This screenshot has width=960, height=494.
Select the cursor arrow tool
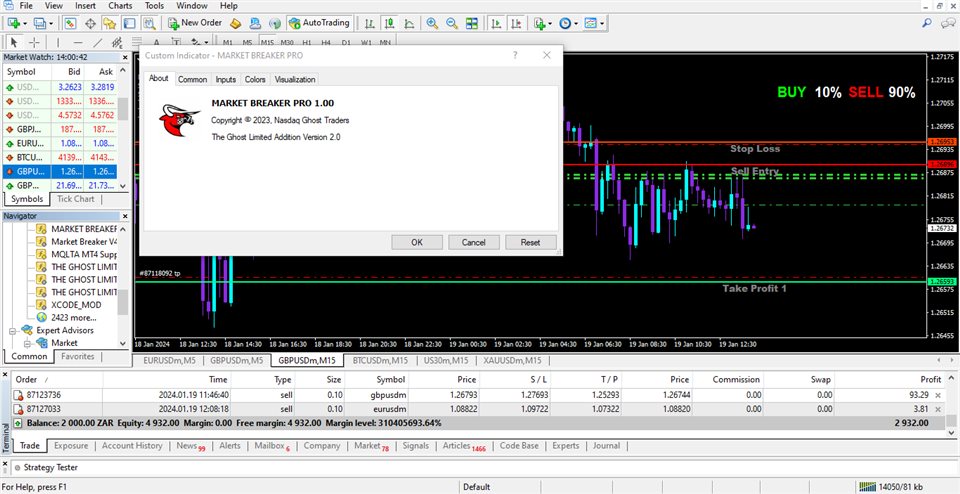(14, 42)
